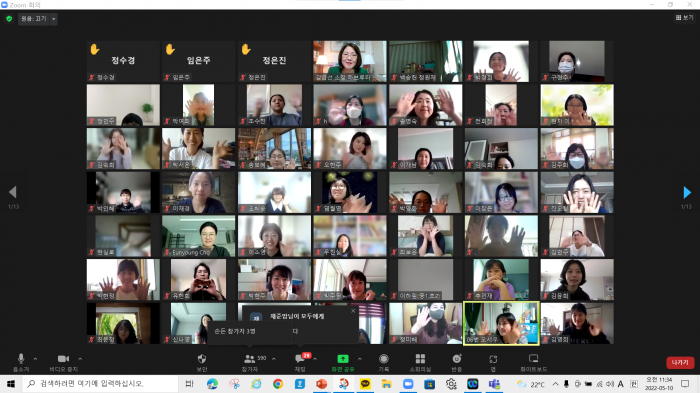Screen dimensions: 700x393
Task: Open the View menu at top right
Action: coord(684,17)
